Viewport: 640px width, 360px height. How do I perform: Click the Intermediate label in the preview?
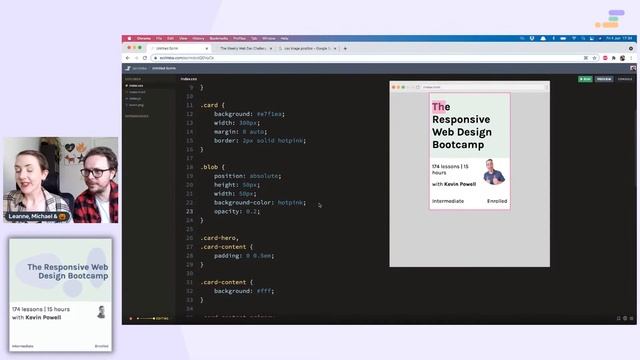pyautogui.click(x=448, y=201)
